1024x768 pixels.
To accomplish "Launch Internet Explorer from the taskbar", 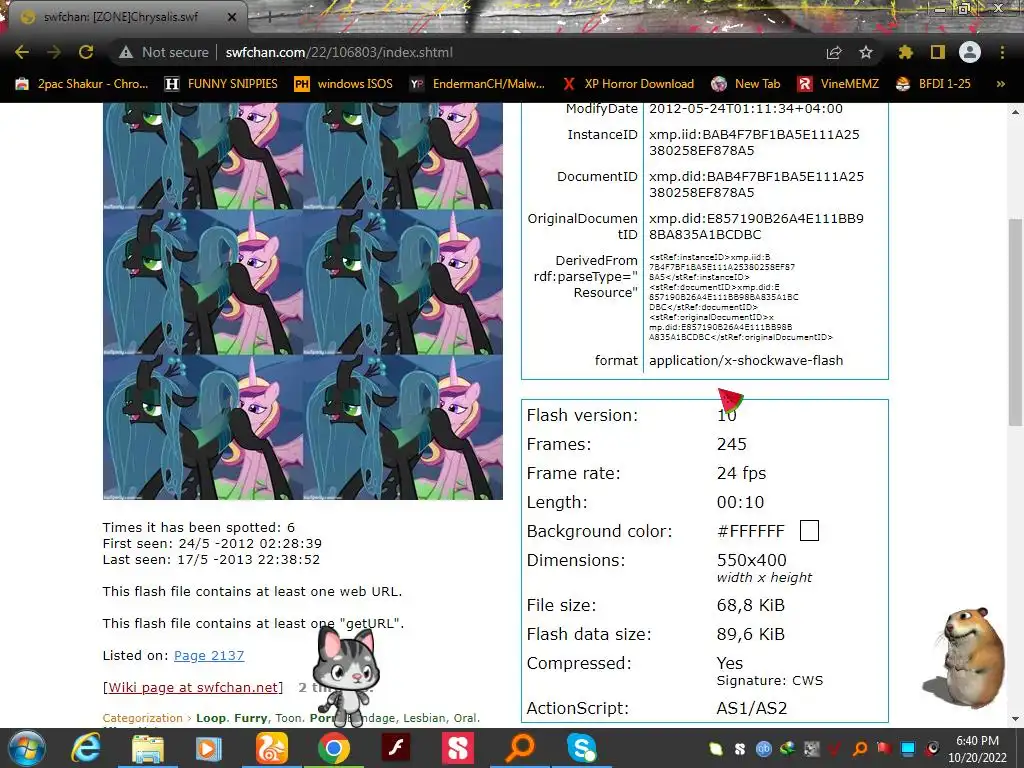I will pos(86,748).
